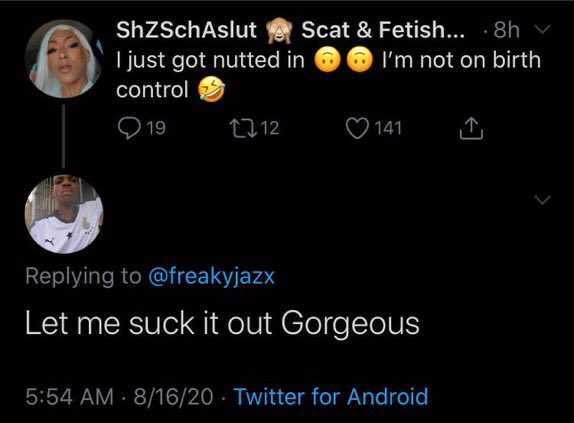Click the reply count of 19
The image size is (574, 423).
coord(156,128)
